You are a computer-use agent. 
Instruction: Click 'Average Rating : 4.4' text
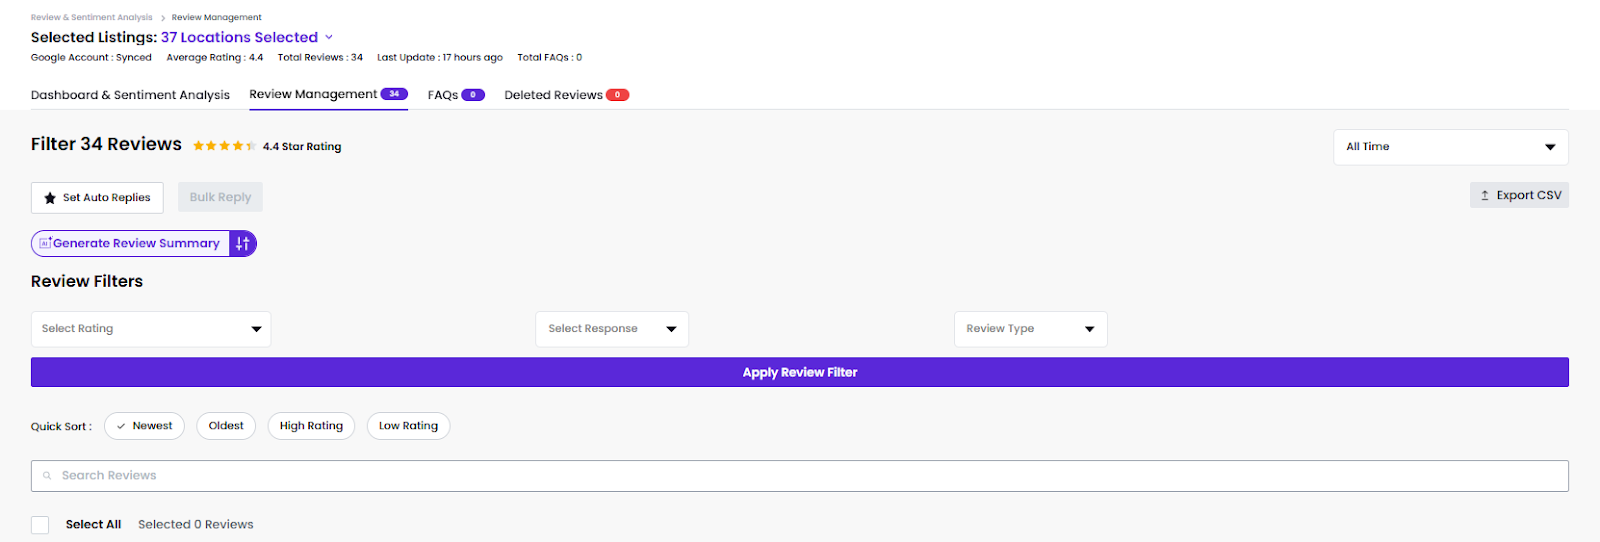[215, 58]
